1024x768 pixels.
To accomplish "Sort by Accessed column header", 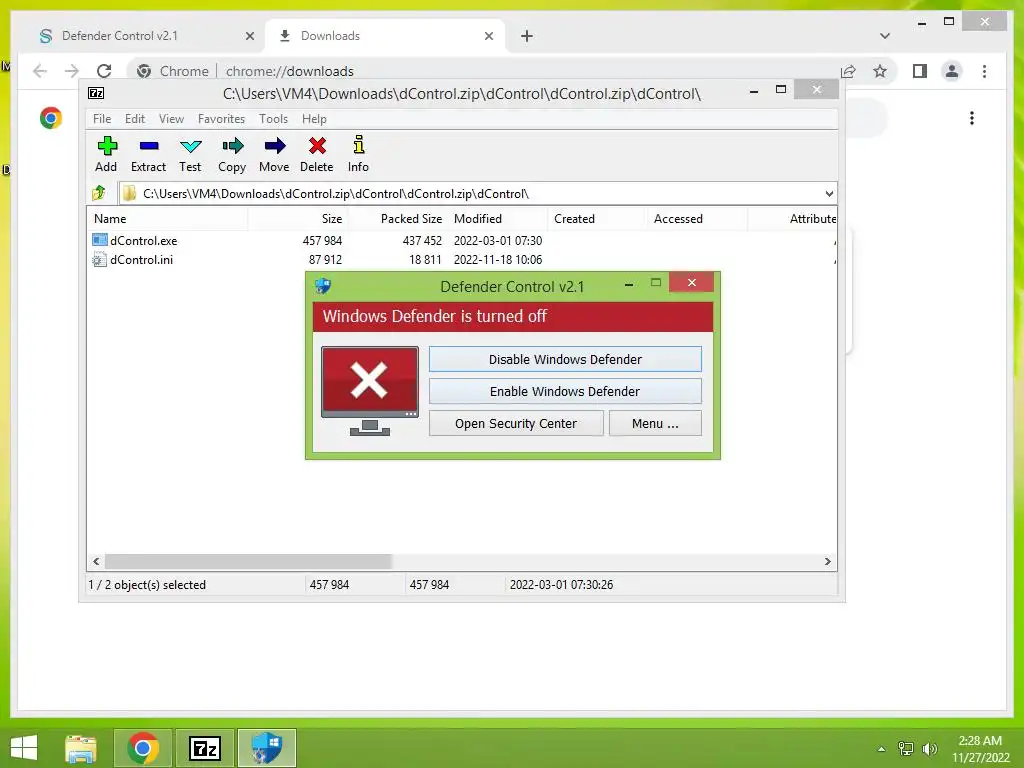I will click(x=697, y=219).
